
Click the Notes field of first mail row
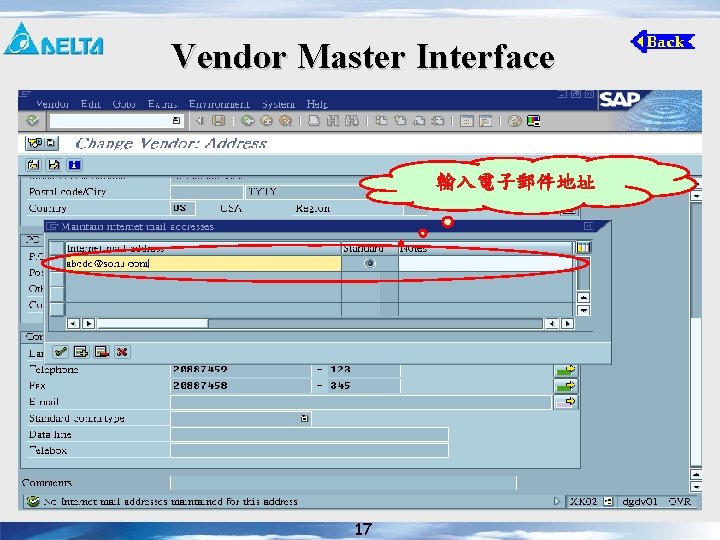click(486, 264)
